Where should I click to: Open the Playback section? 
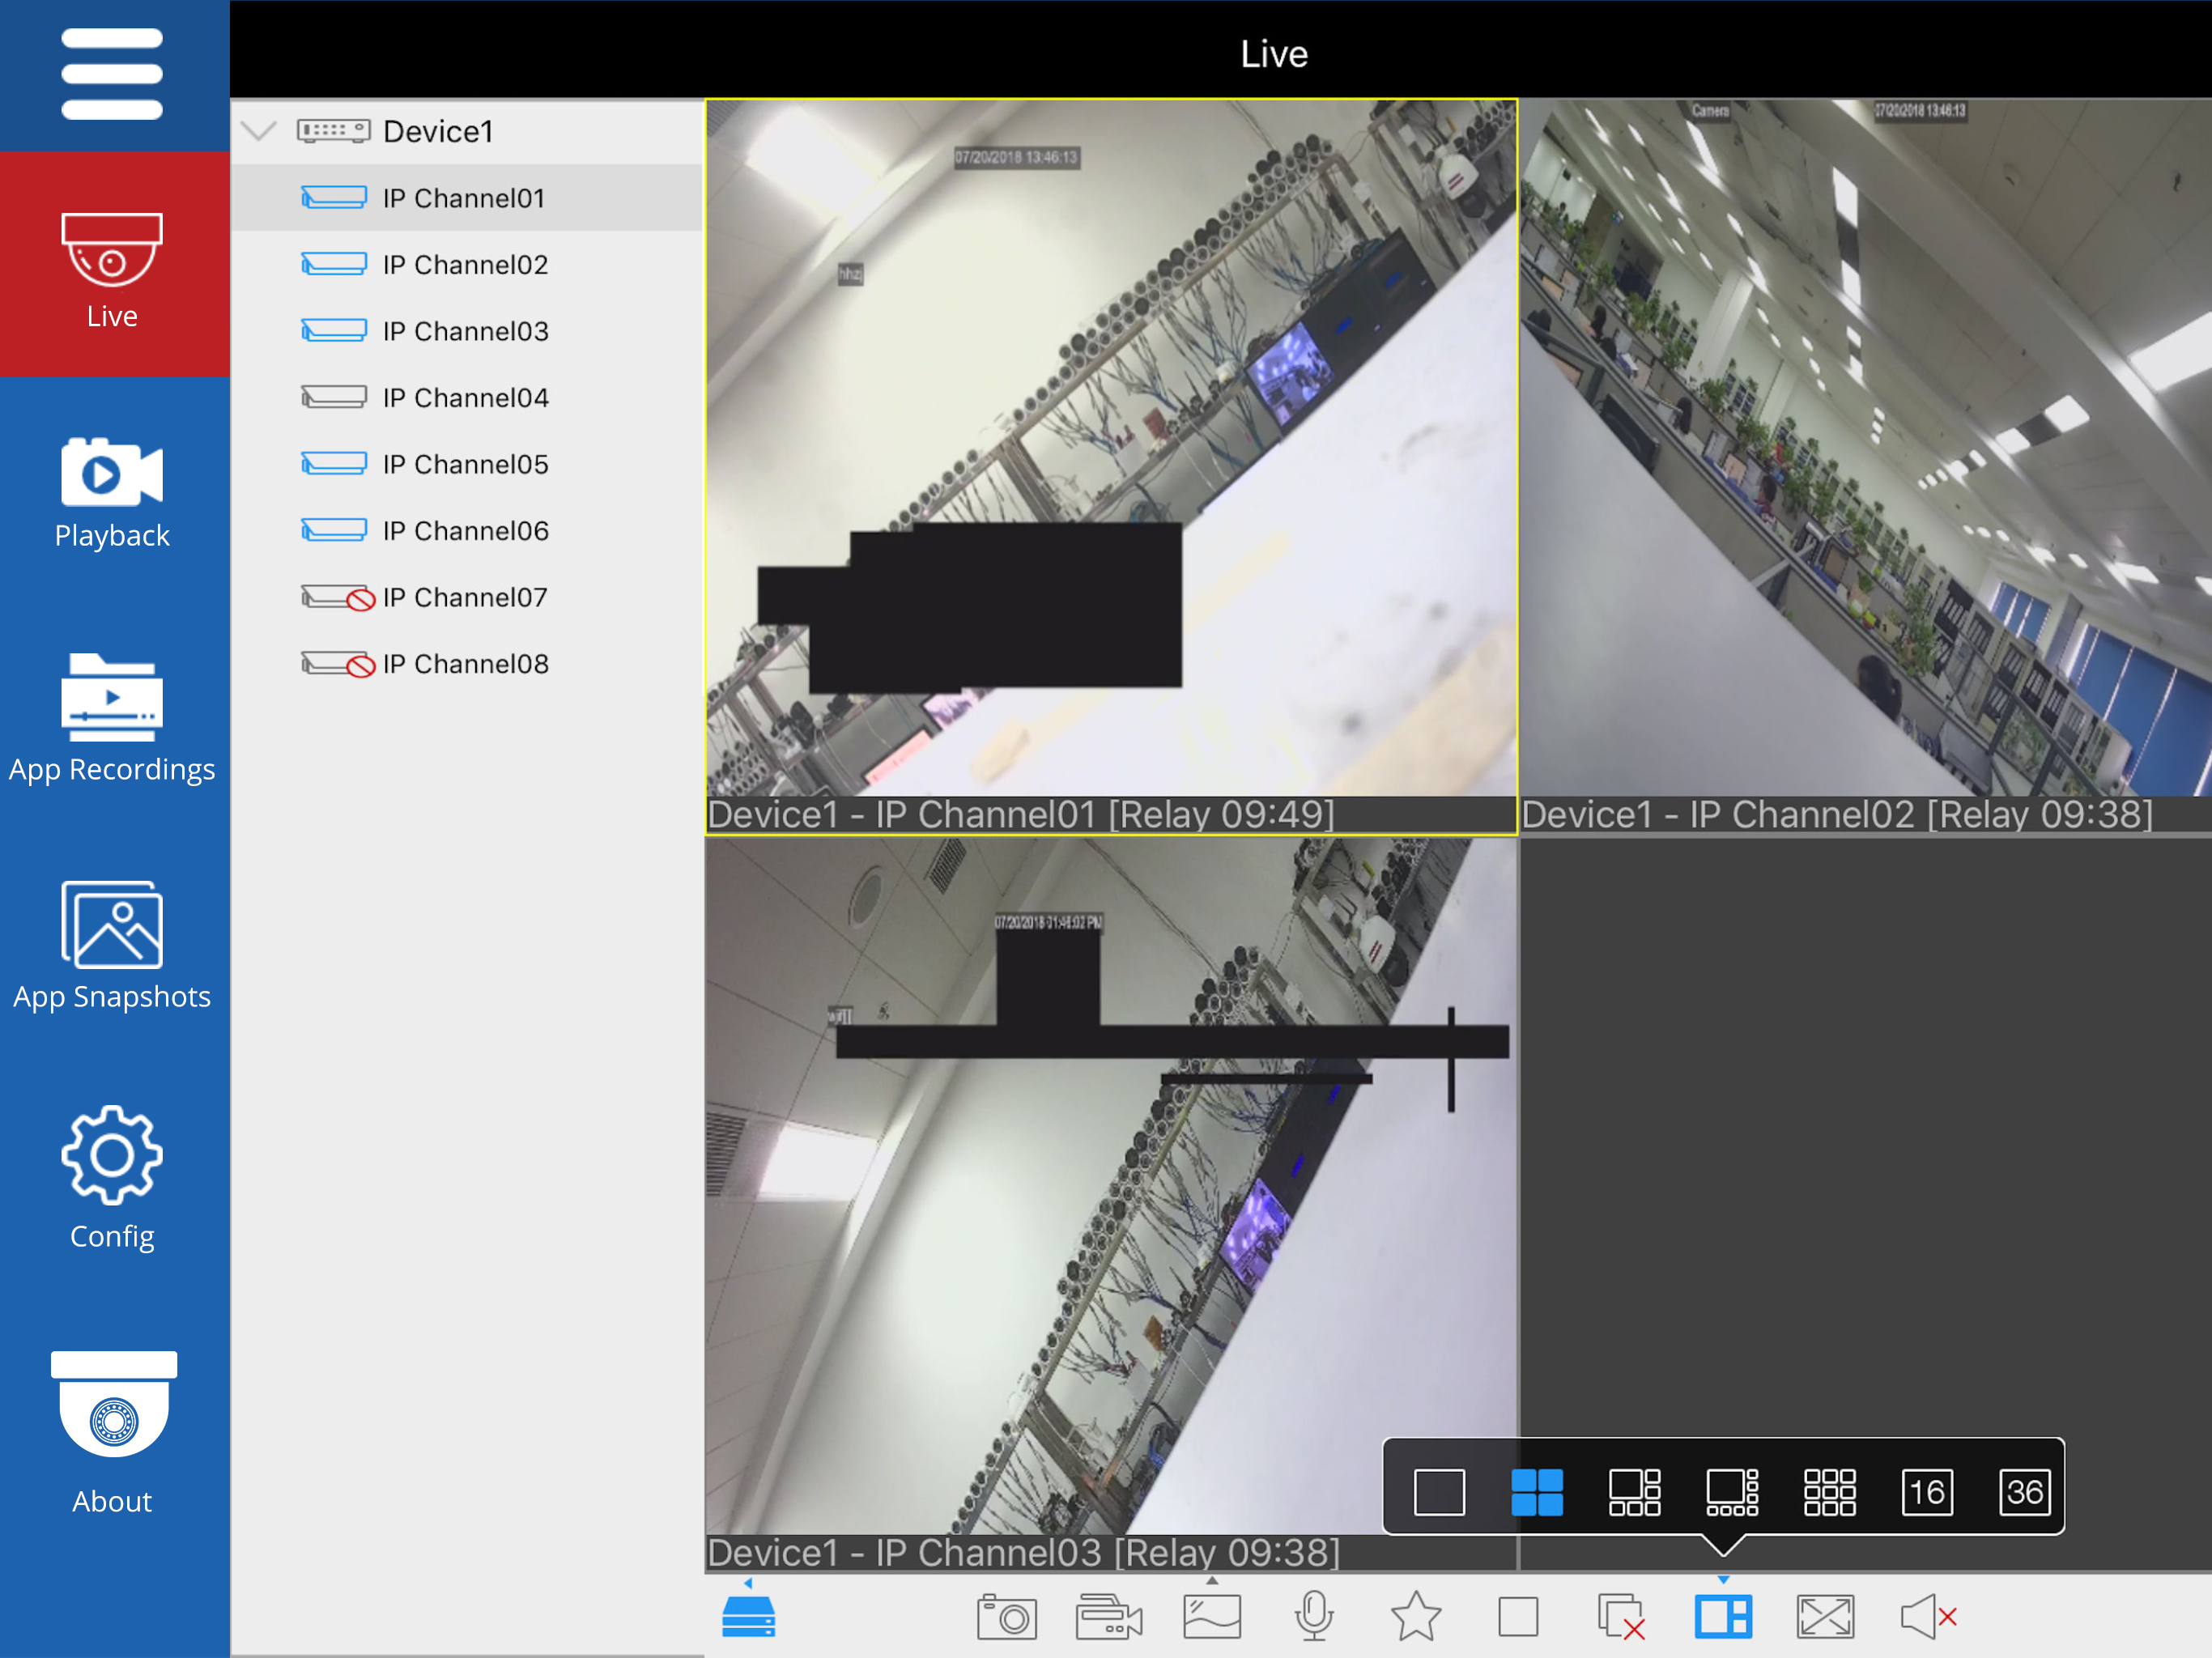(x=111, y=493)
